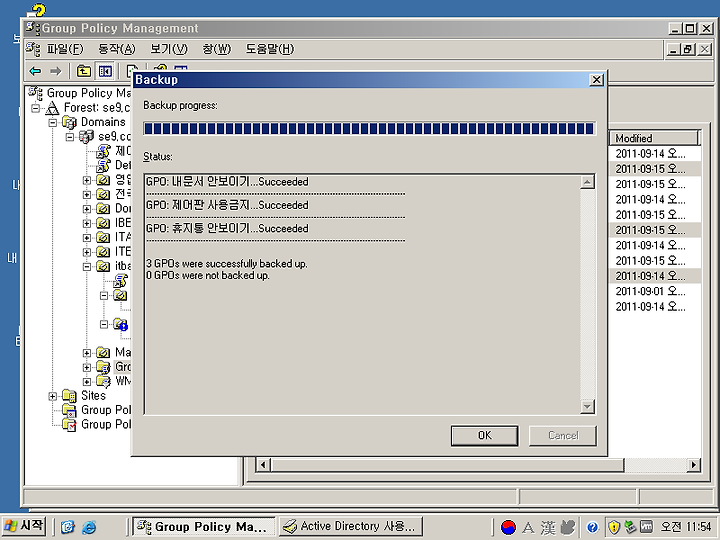Click the Backup progress bar
Image resolution: width=720 pixels, height=540 pixels.
coord(369,128)
